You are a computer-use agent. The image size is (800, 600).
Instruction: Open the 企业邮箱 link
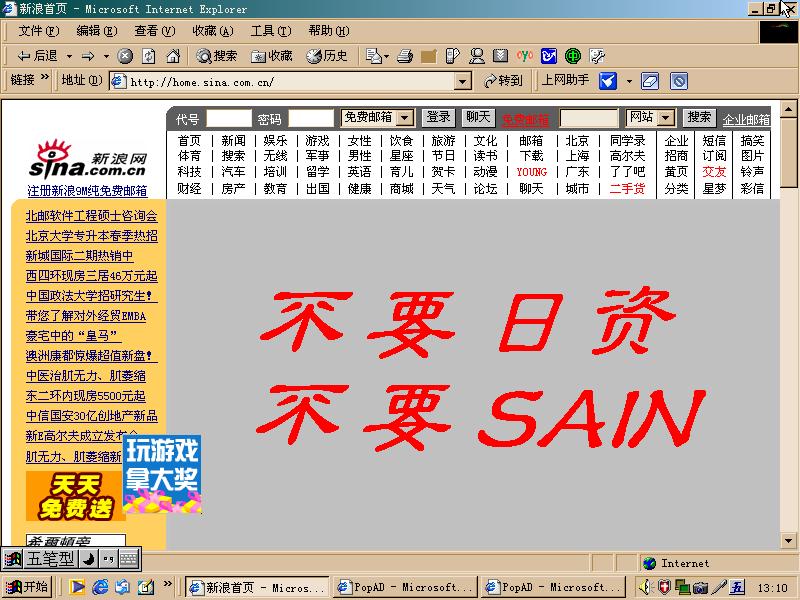(746, 119)
